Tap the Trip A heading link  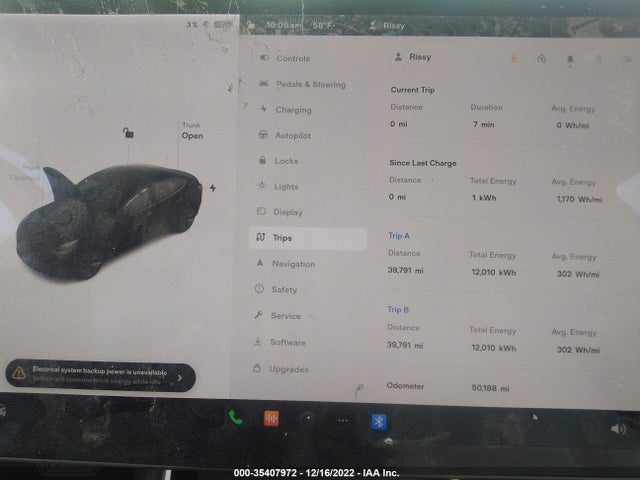click(x=399, y=236)
